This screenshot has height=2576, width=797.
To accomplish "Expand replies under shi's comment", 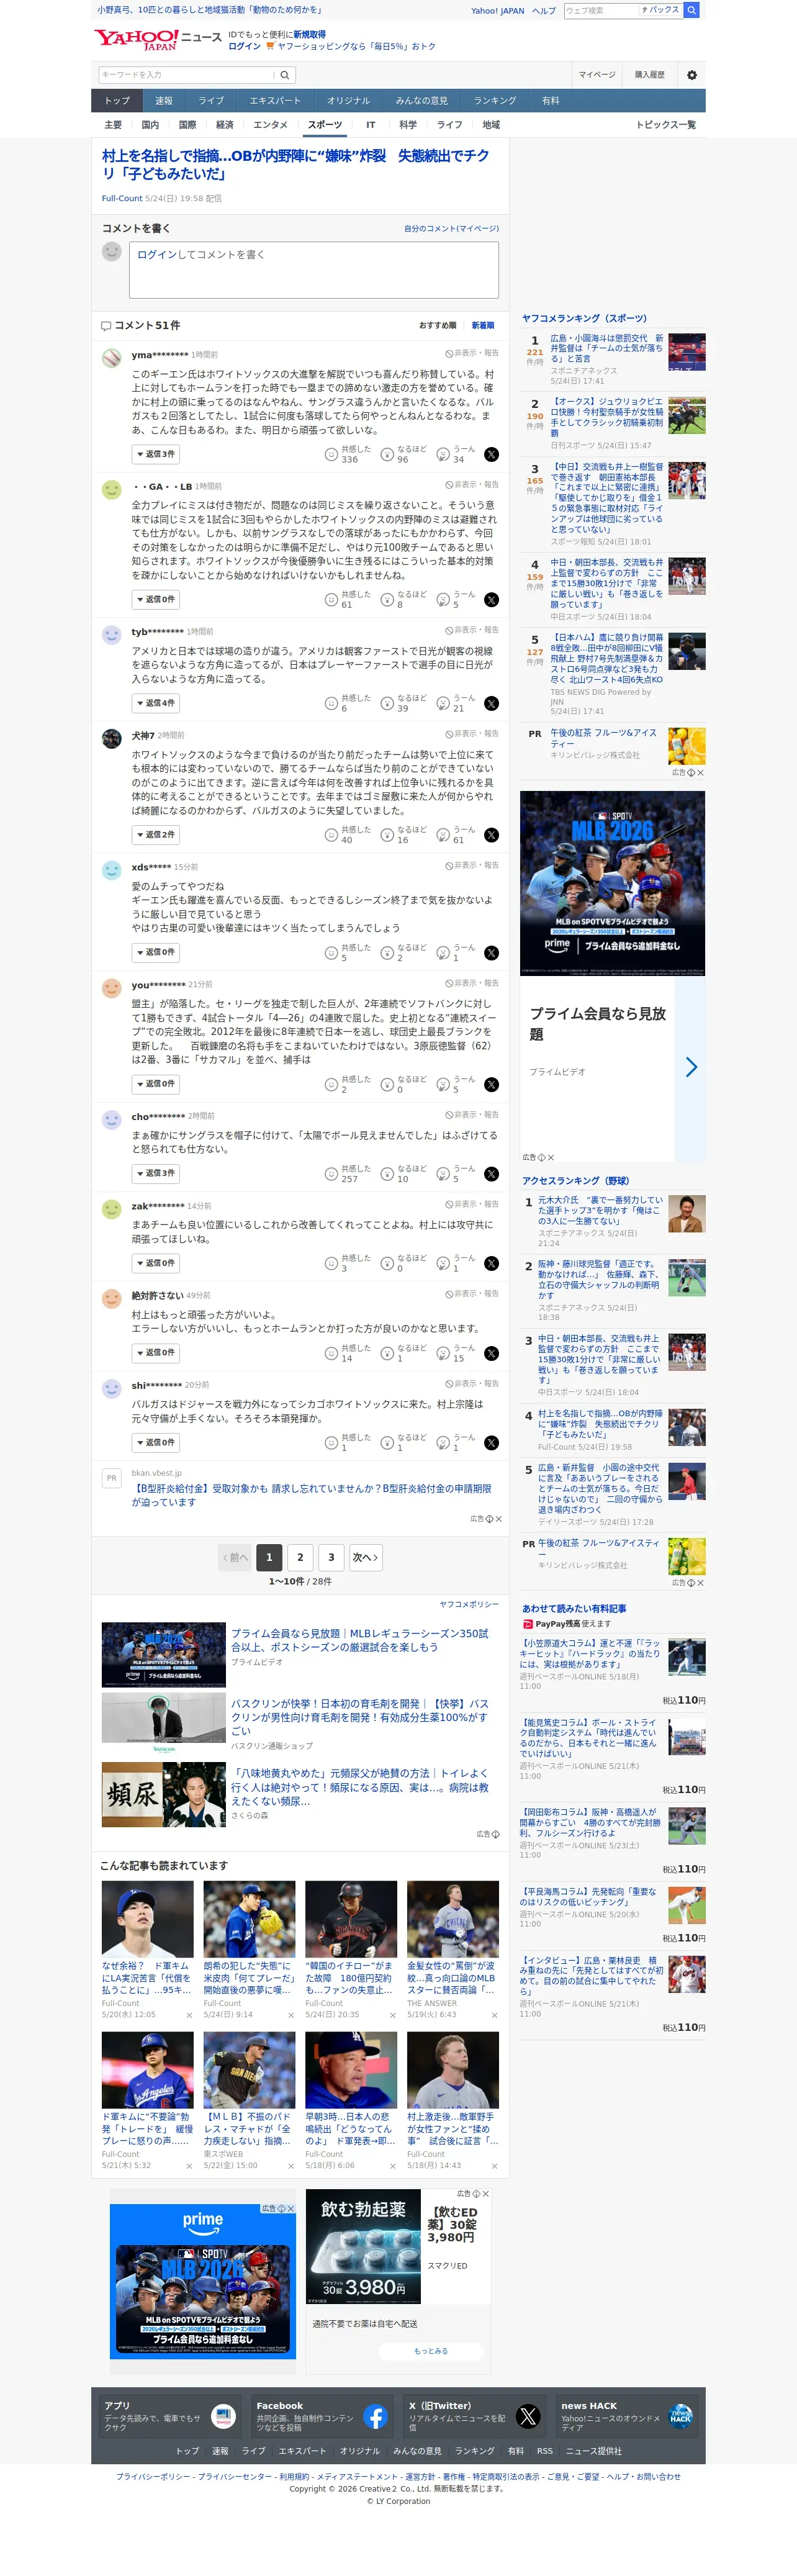I will pyautogui.click(x=156, y=1443).
